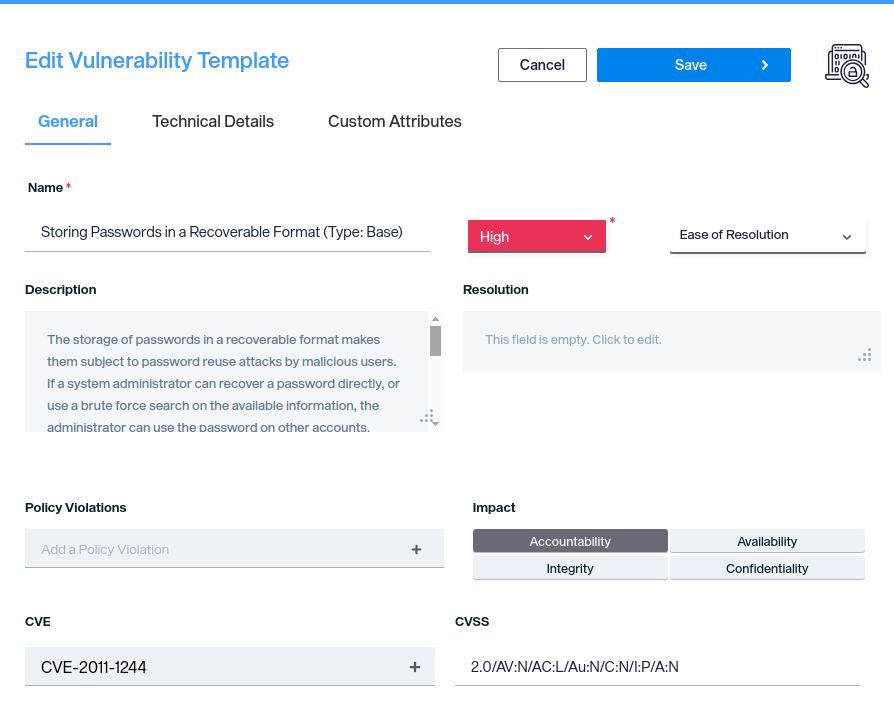894x717 pixels.
Task: Click the arrow icon on Save button
Action: coord(765,65)
